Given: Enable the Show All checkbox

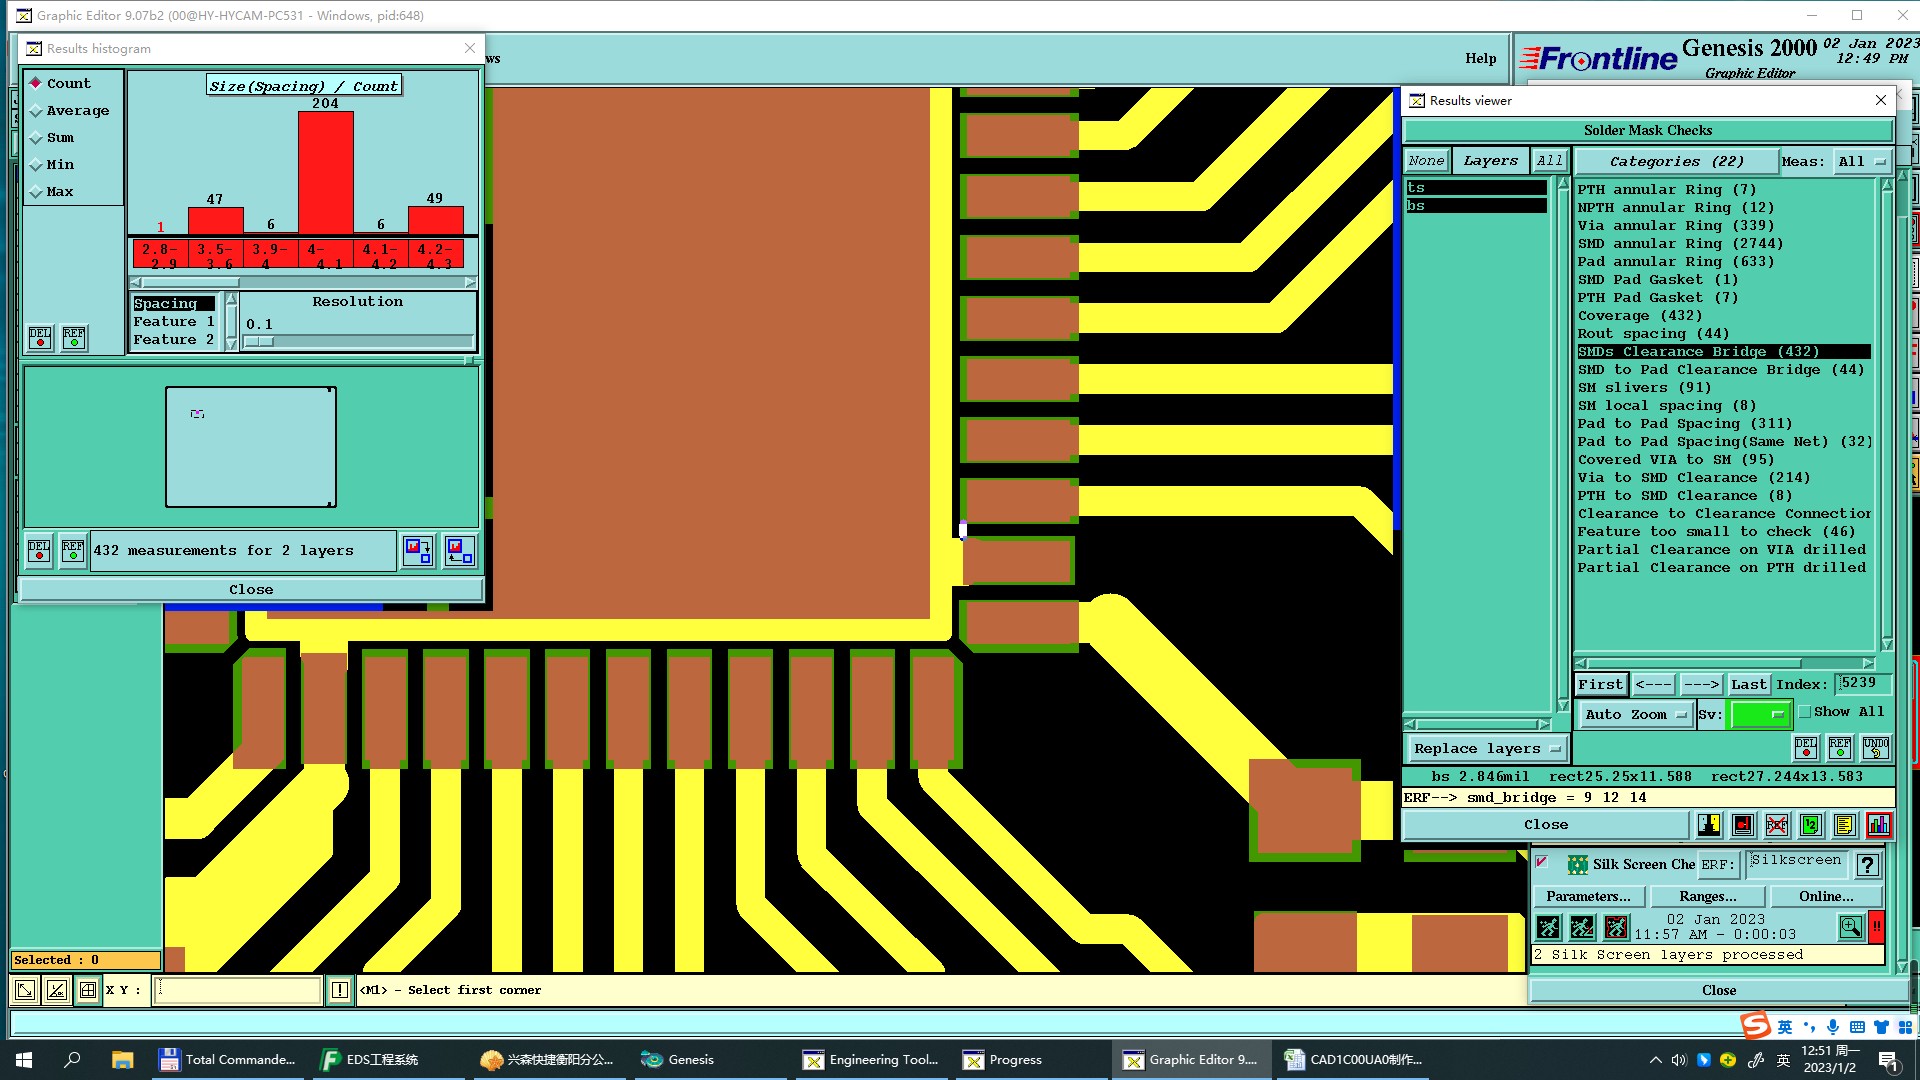Looking at the screenshot, I should [x=1805, y=712].
